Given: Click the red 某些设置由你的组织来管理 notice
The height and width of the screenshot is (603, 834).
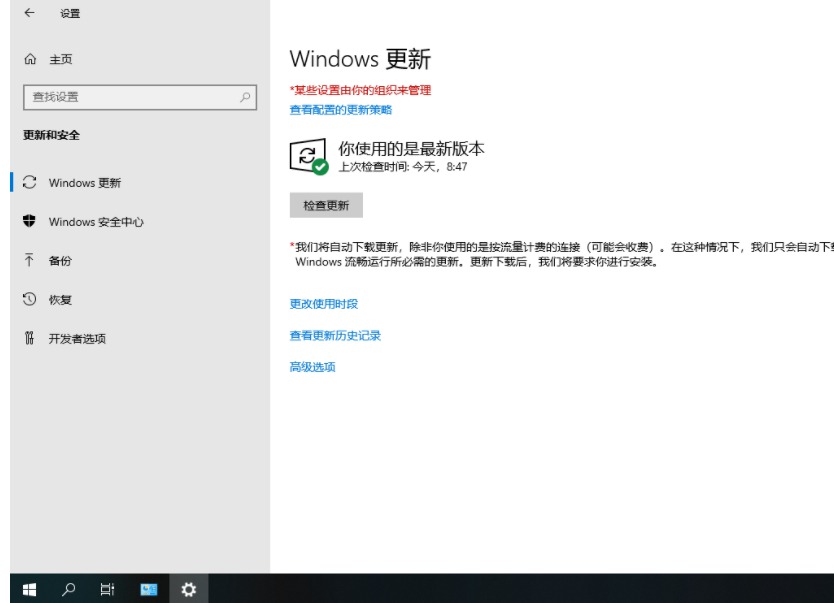Looking at the screenshot, I should pyautogui.click(x=360, y=90).
